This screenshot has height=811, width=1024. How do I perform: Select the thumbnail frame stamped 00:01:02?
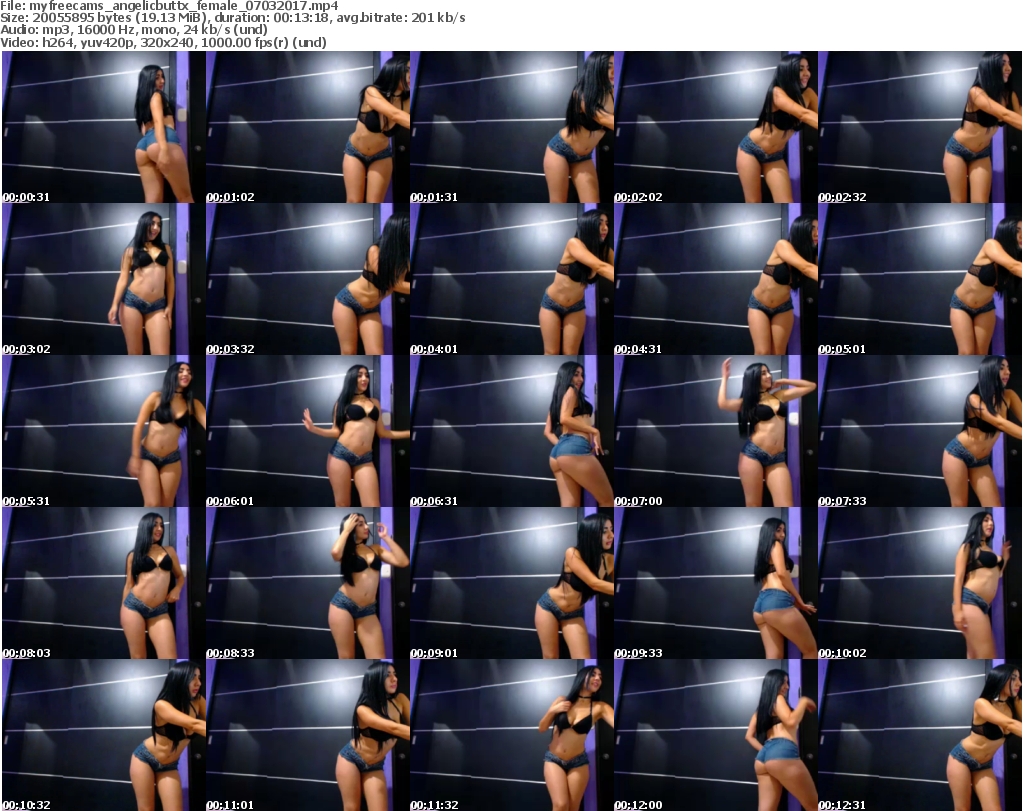pos(308,127)
